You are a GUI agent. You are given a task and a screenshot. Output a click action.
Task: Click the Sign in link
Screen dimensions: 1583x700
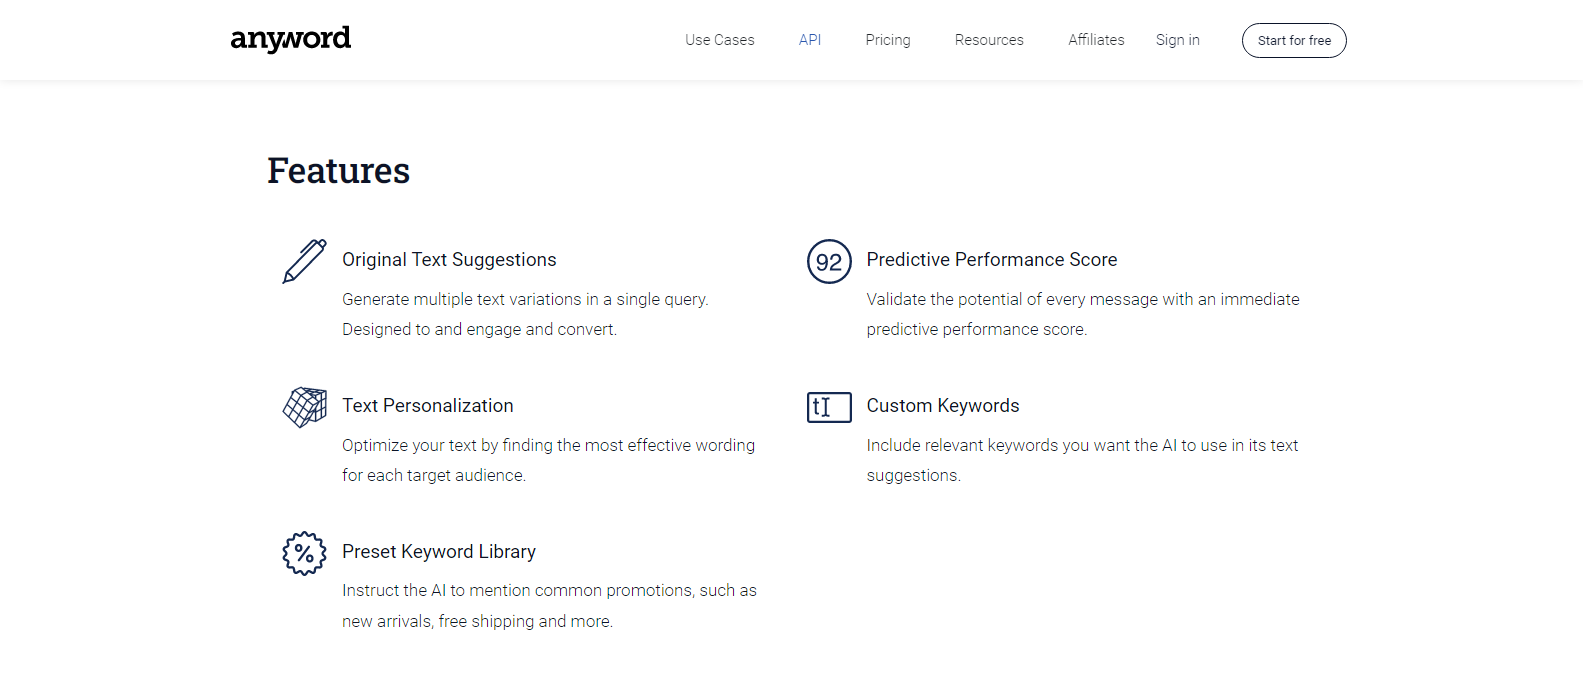point(1177,40)
